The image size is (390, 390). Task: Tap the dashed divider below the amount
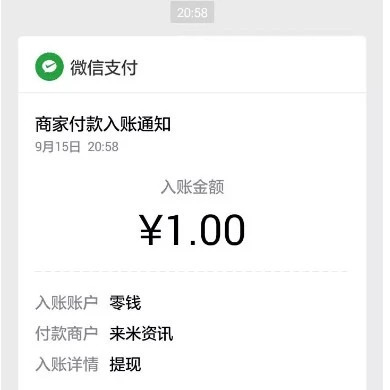(x=192, y=271)
